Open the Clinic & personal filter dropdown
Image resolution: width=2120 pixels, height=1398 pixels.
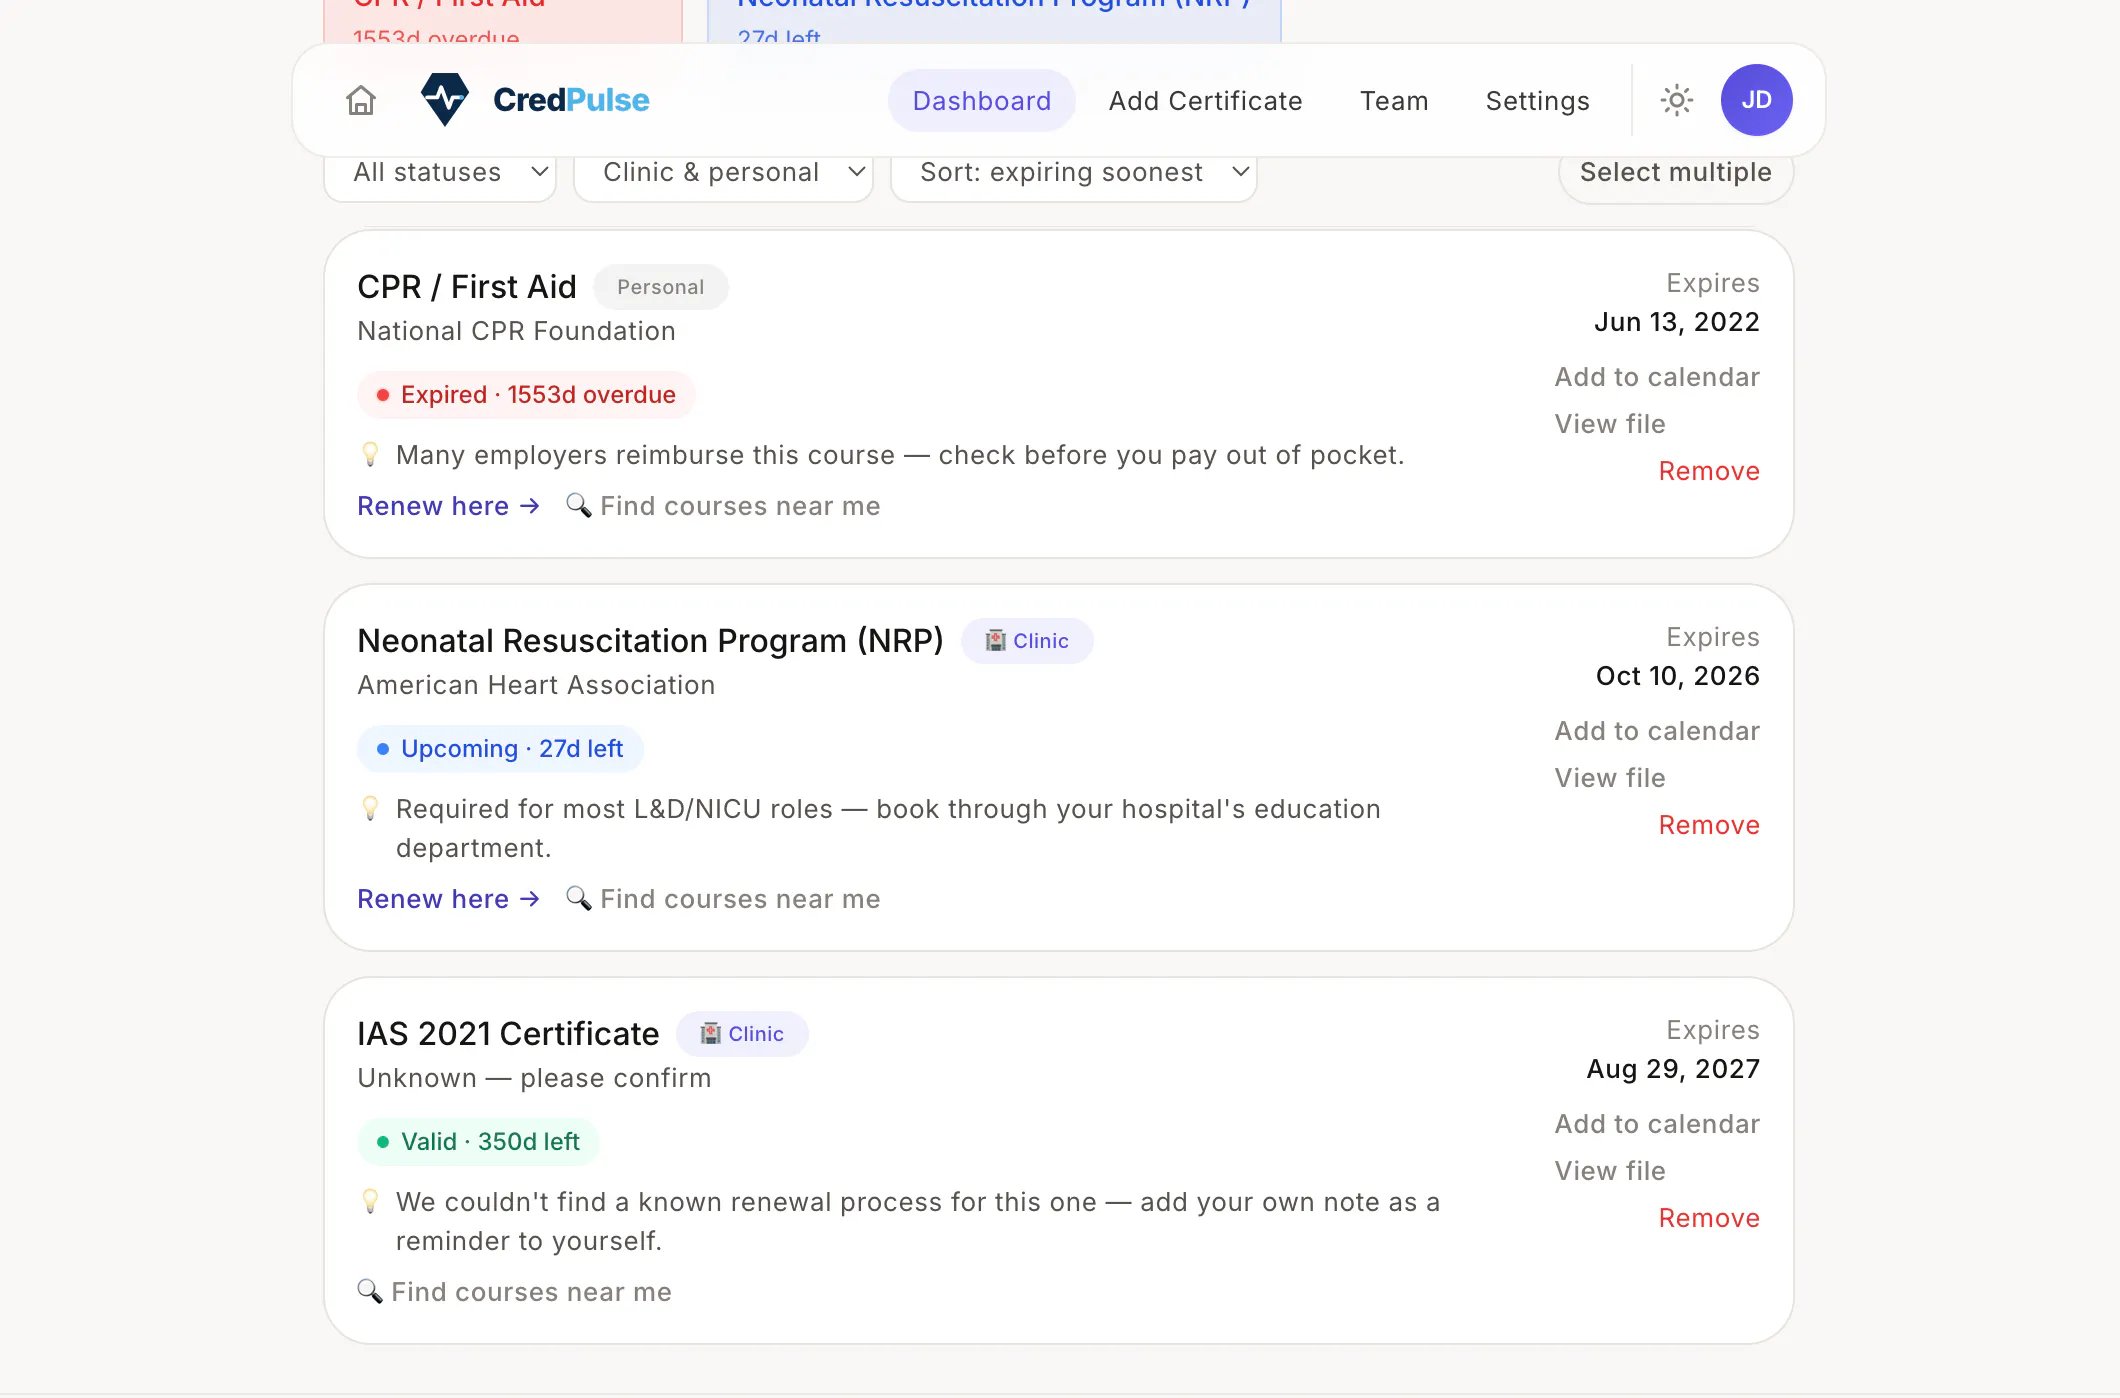click(724, 173)
